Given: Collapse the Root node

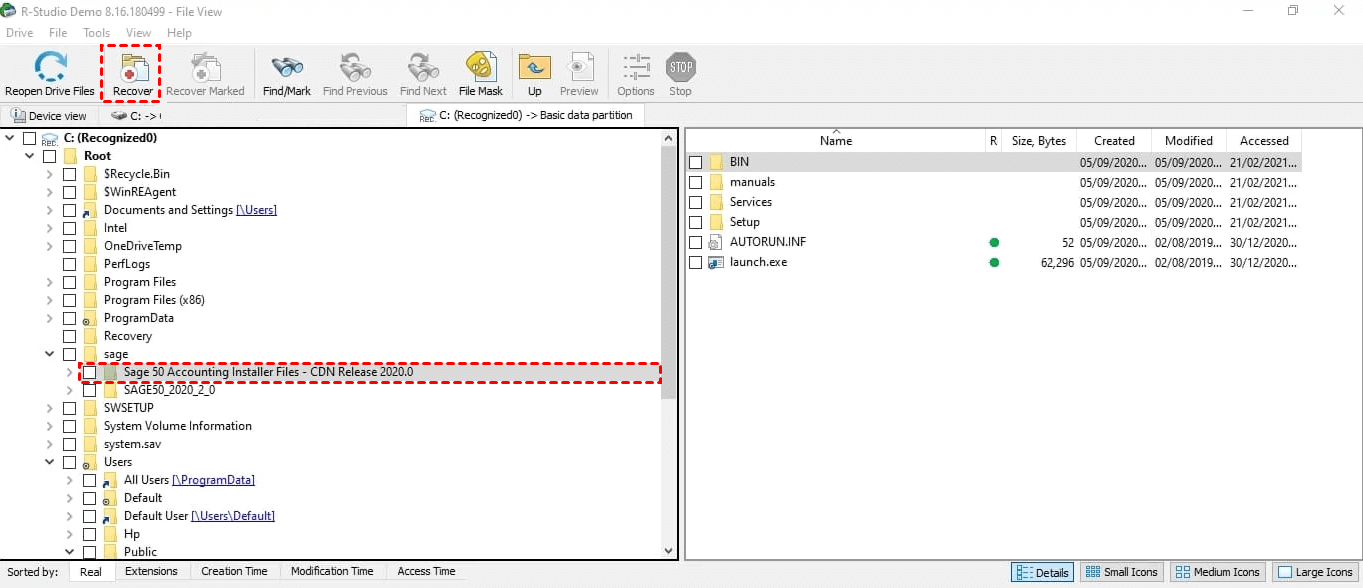Looking at the screenshot, I should (30, 156).
